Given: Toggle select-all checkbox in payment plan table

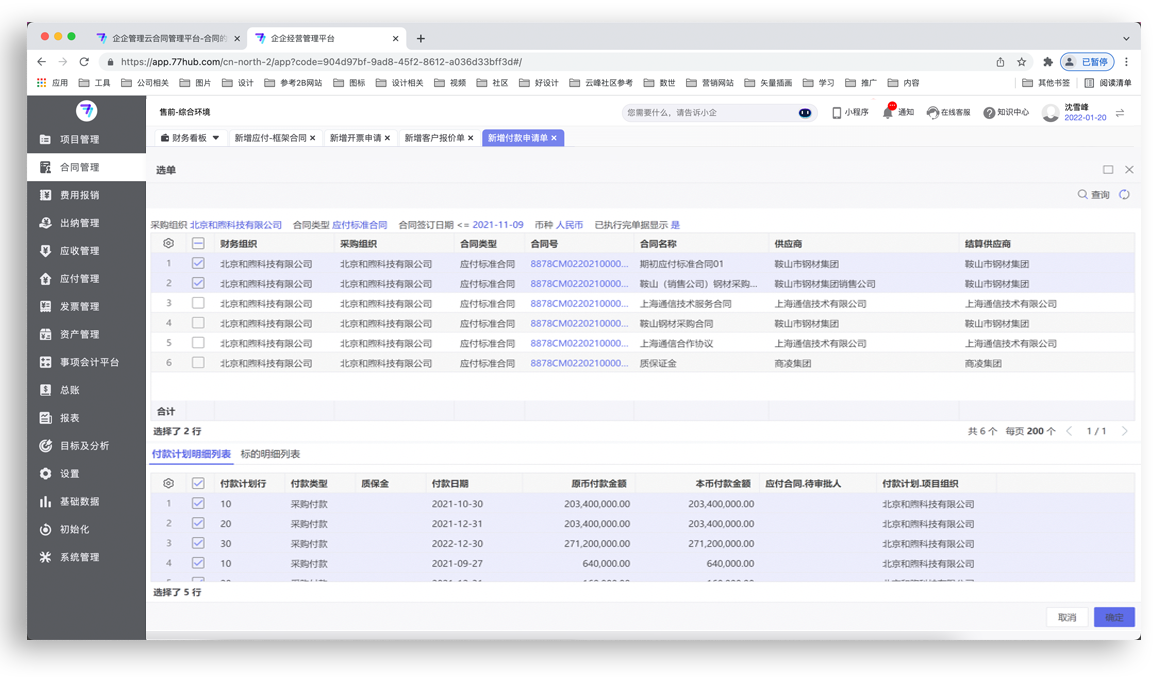Looking at the screenshot, I should click(198, 484).
